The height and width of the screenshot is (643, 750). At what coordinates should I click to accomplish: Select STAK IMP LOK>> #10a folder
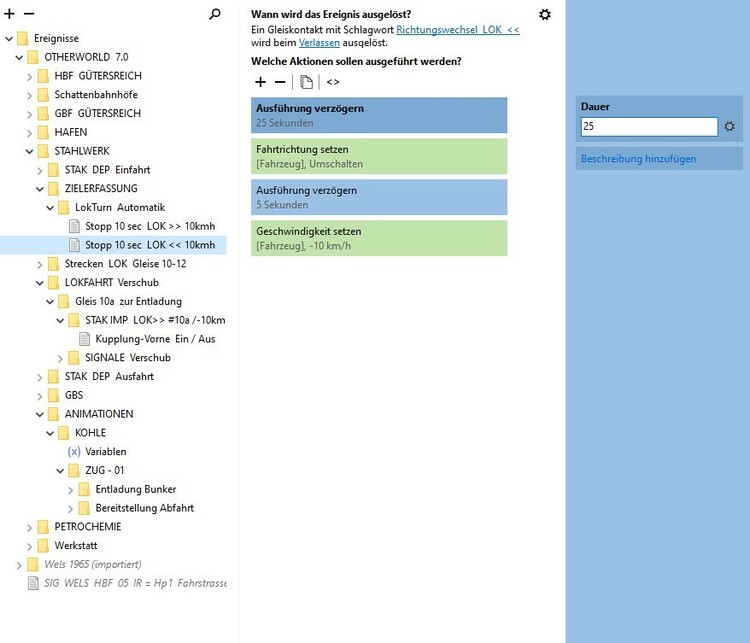coord(155,320)
